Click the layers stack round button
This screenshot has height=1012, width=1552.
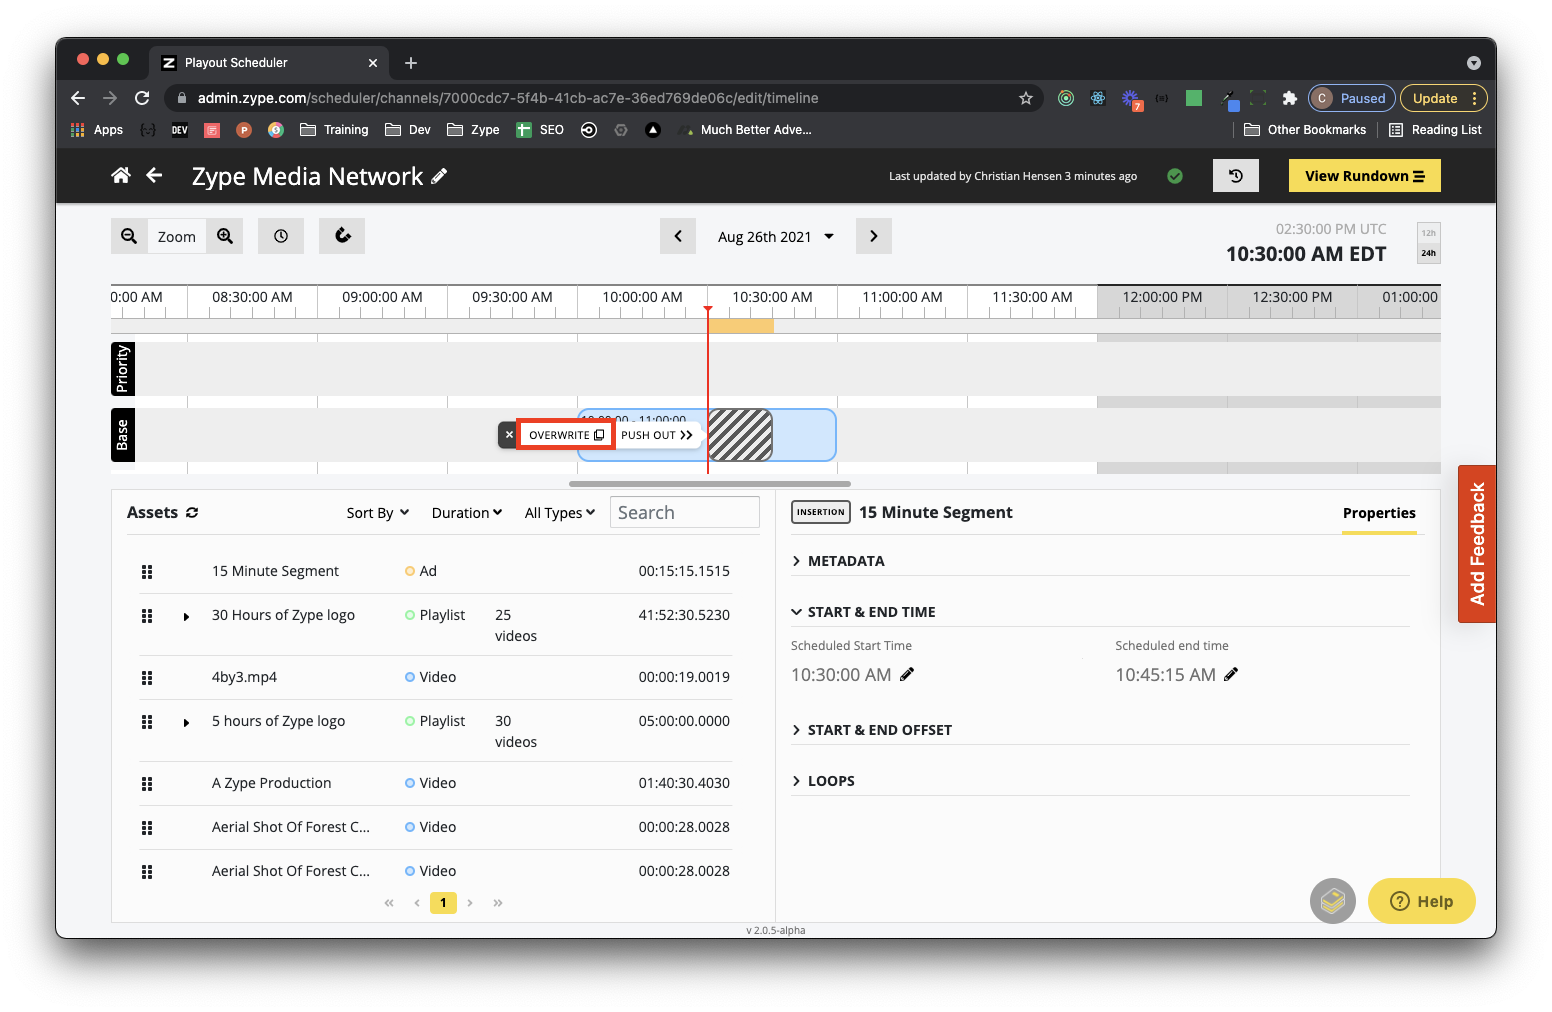pyautogui.click(x=1333, y=901)
